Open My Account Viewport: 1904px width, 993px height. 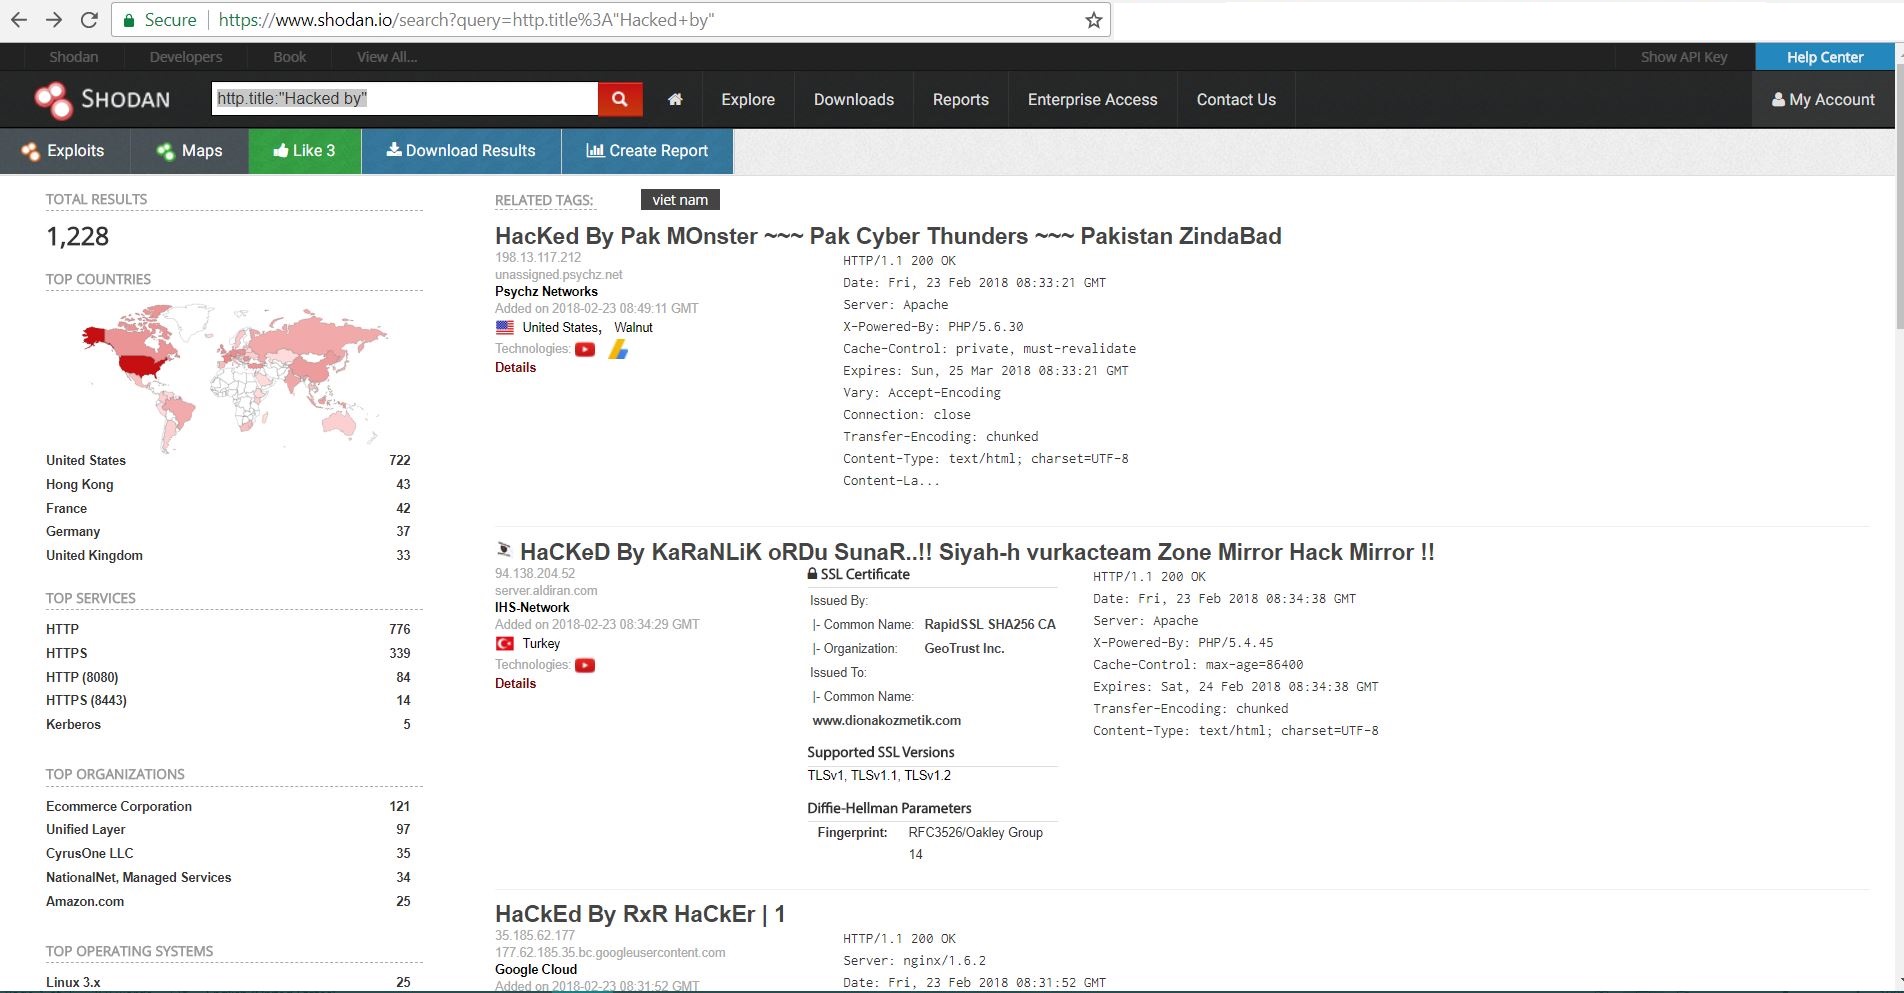coord(1823,99)
